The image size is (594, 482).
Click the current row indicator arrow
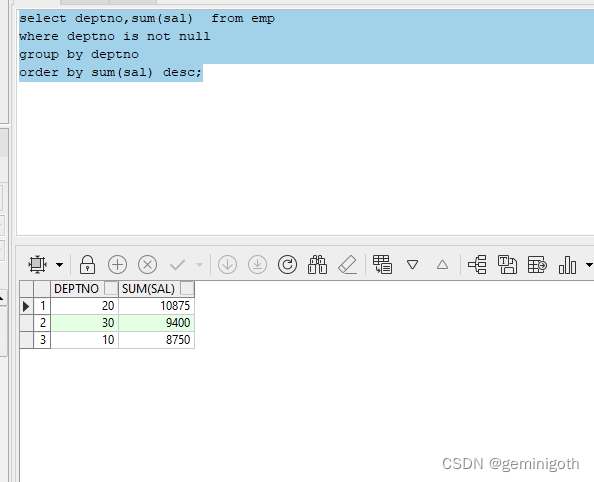[27, 306]
